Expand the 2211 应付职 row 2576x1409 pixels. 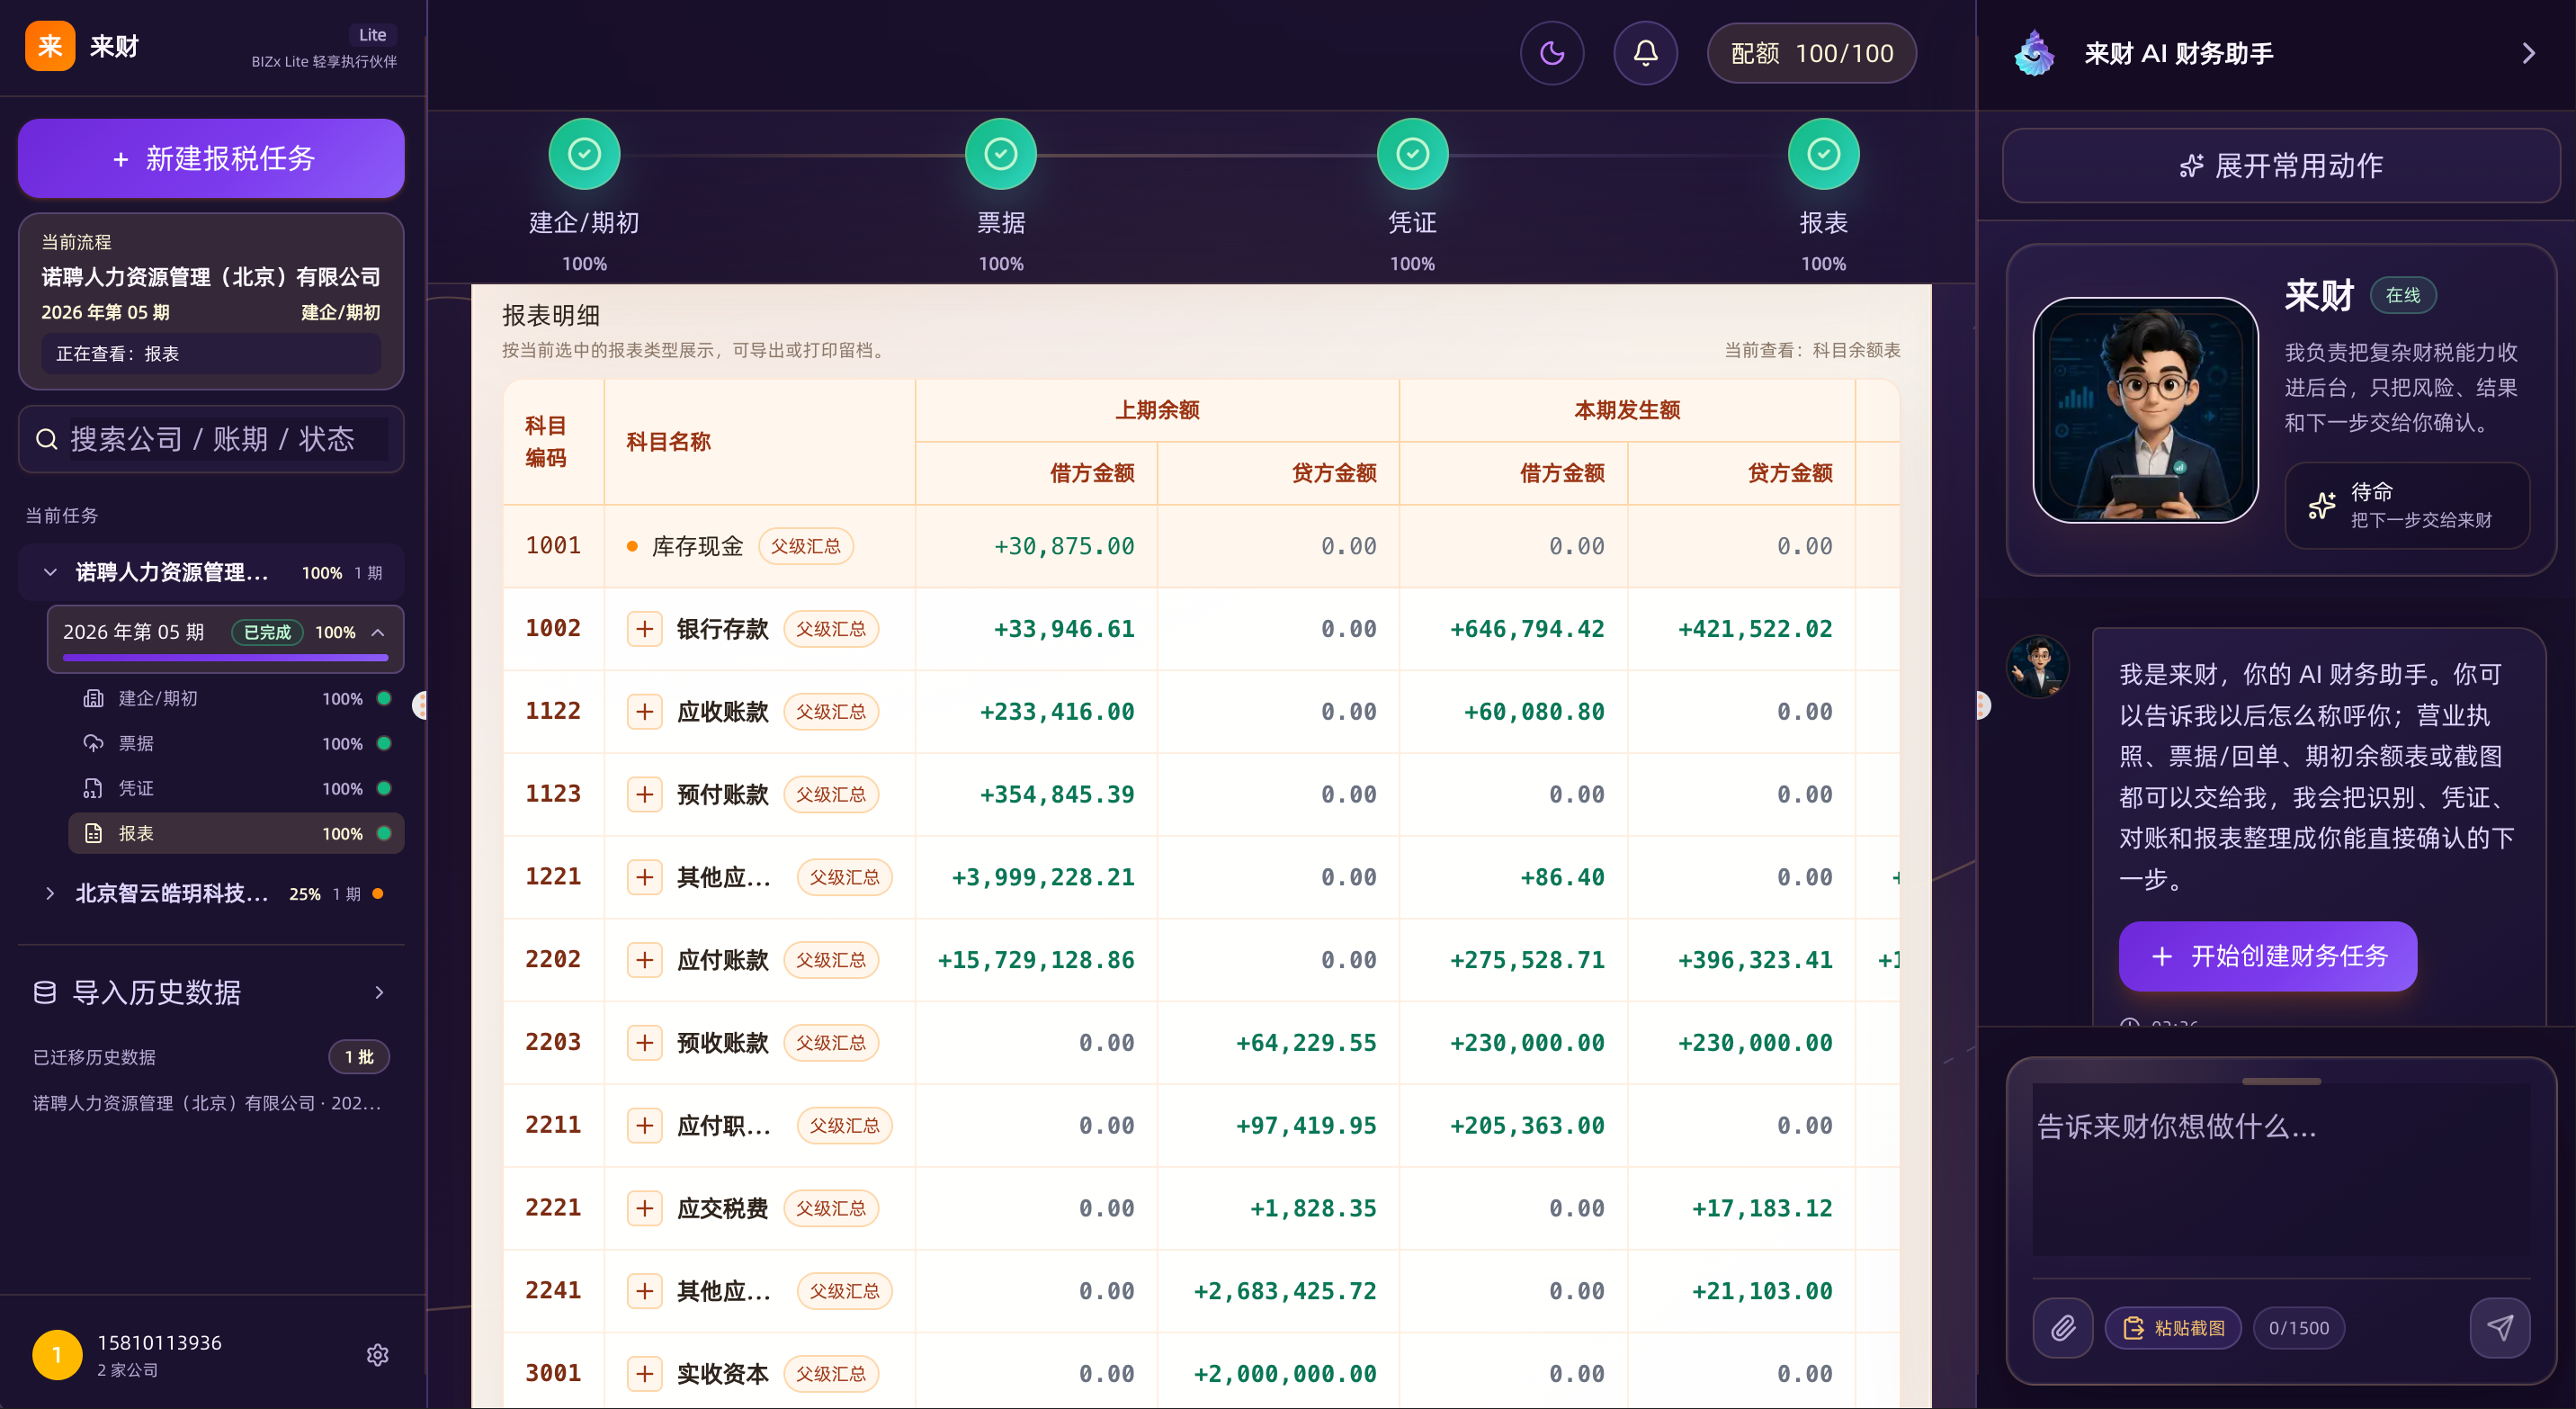[644, 1125]
